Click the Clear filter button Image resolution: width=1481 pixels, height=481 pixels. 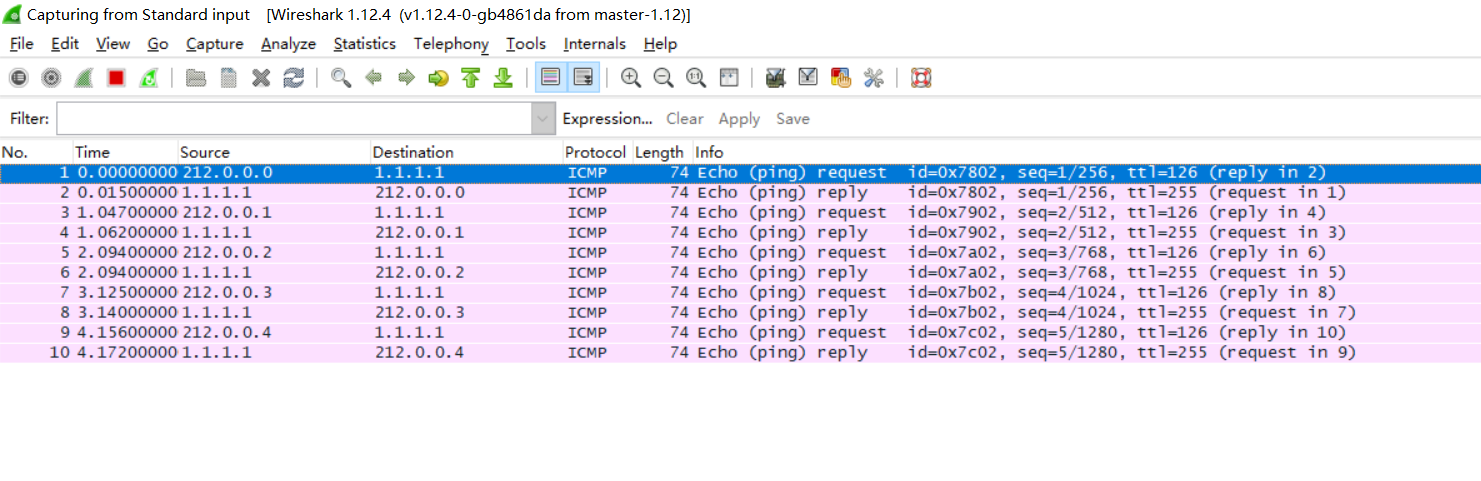coord(685,119)
